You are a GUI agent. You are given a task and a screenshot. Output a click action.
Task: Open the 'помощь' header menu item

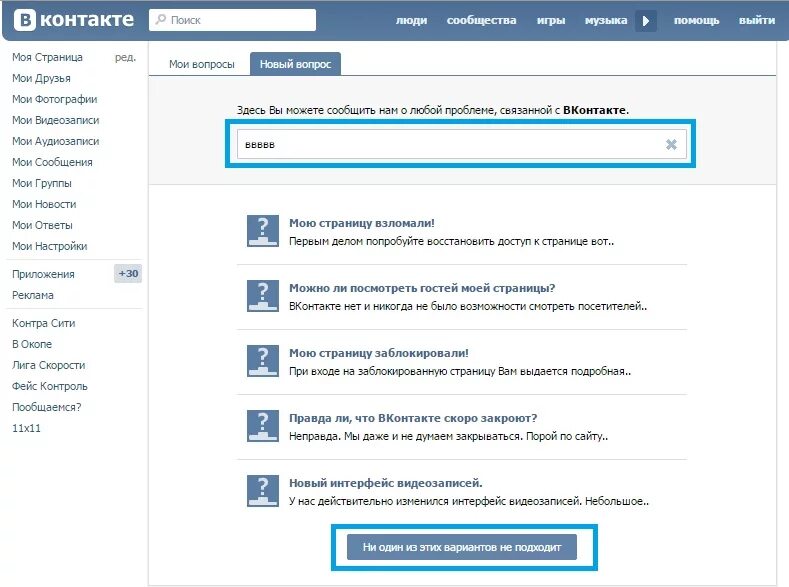point(696,21)
